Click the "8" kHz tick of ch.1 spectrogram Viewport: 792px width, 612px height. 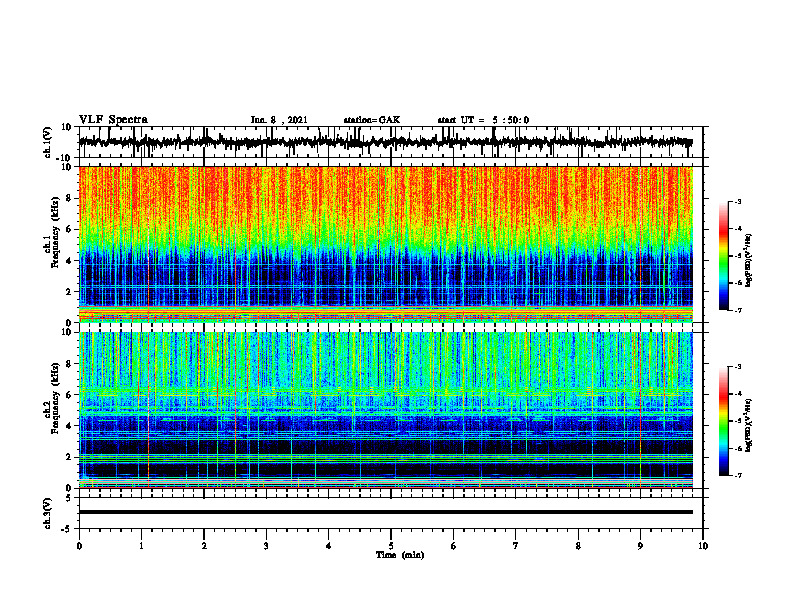coord(70,198)
